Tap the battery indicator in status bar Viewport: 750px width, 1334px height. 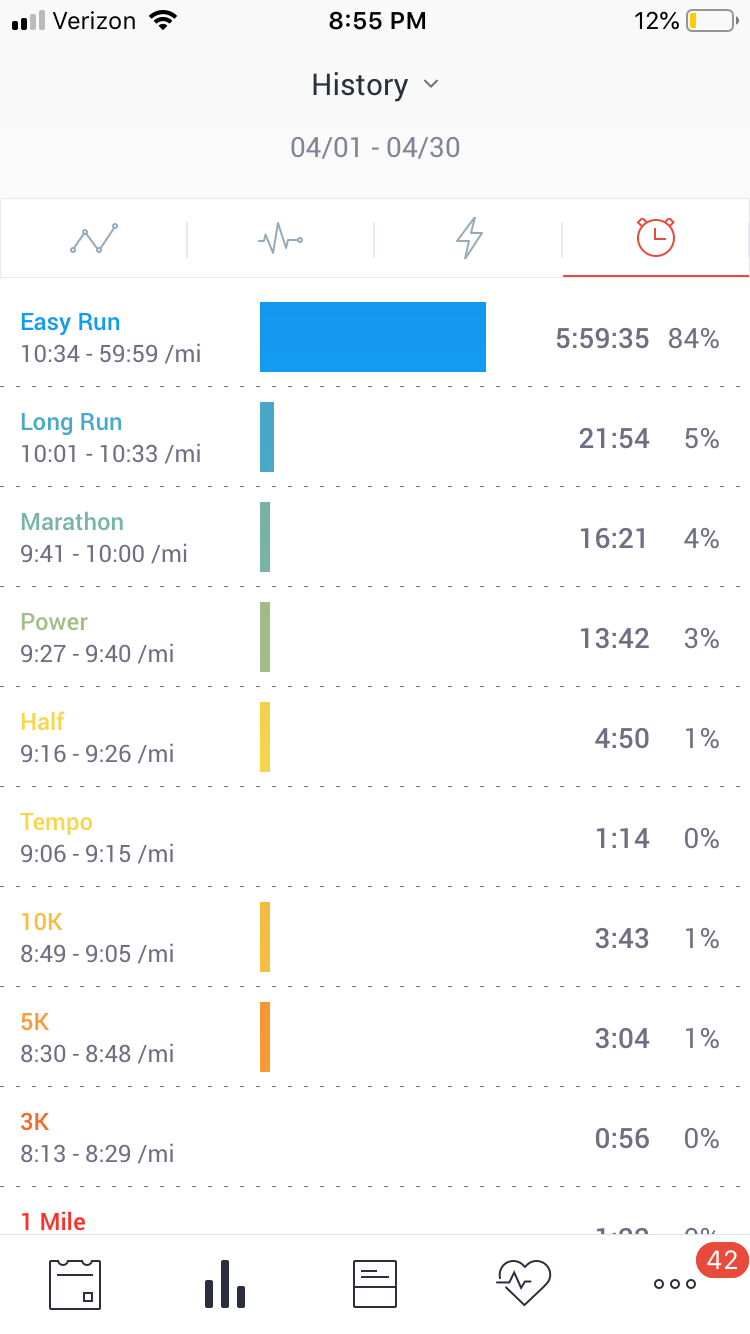click(x=709, y=21)
